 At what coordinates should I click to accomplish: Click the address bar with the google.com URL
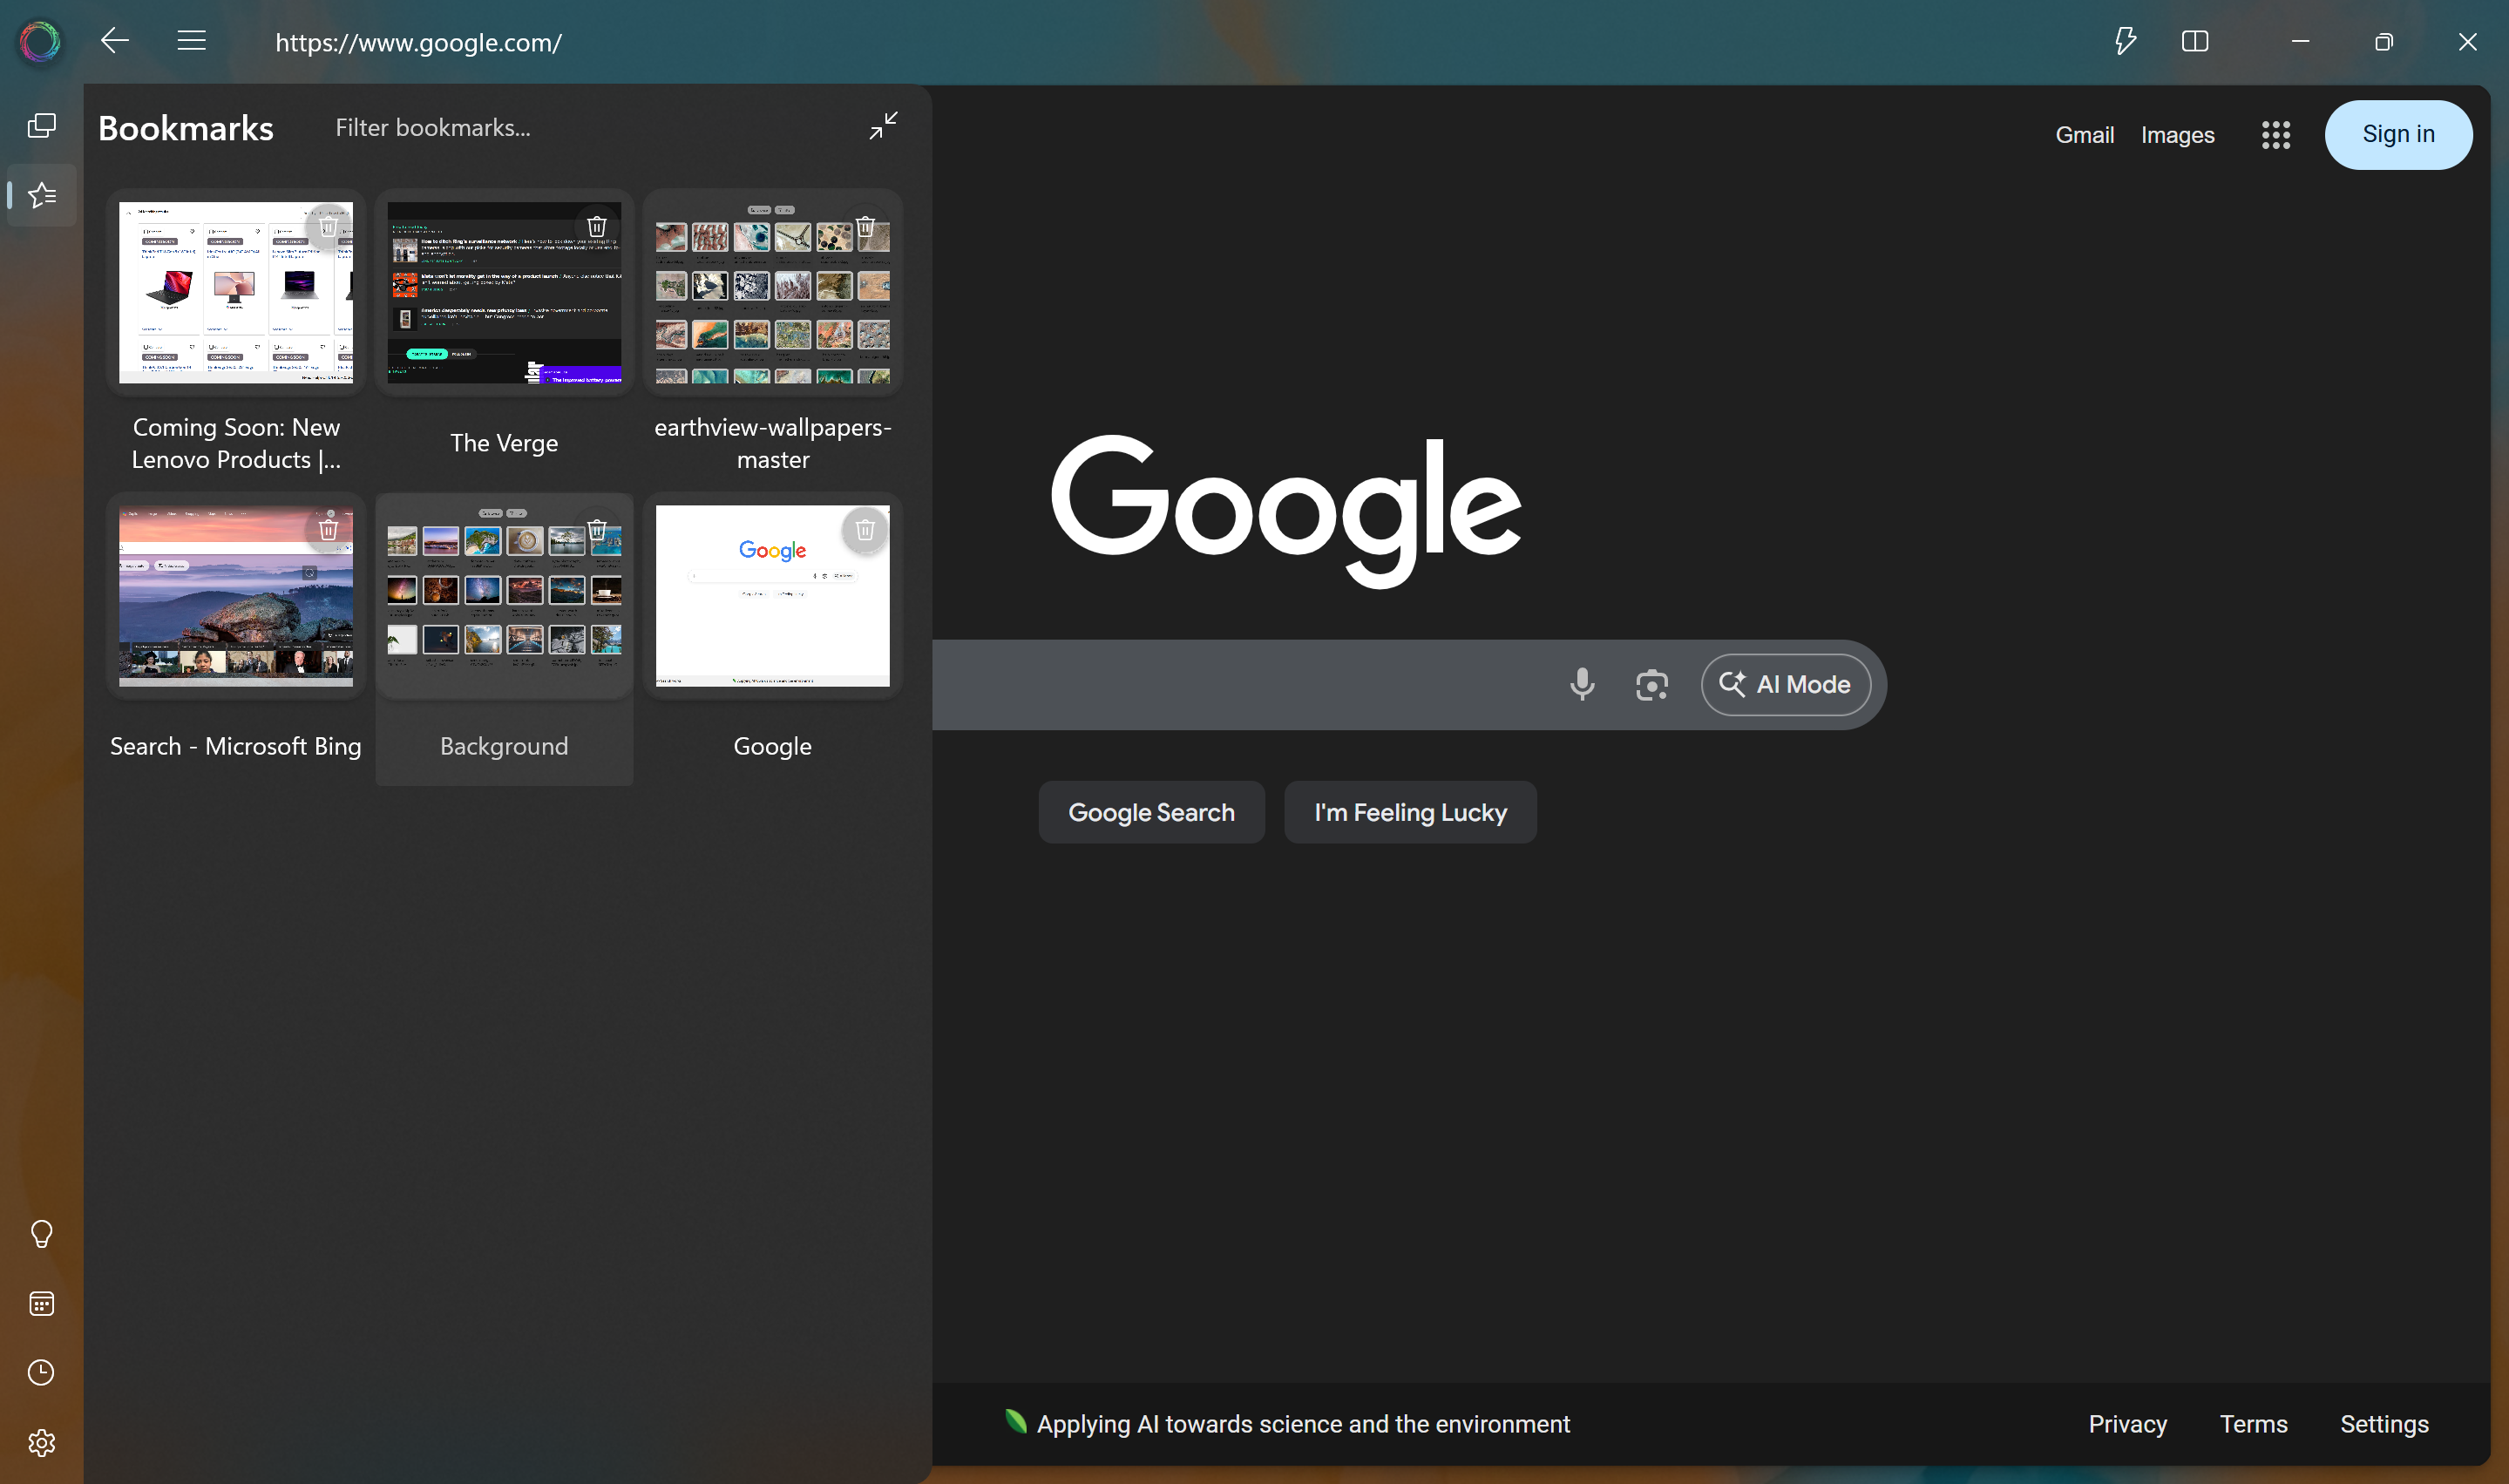[x=418, y=43]
